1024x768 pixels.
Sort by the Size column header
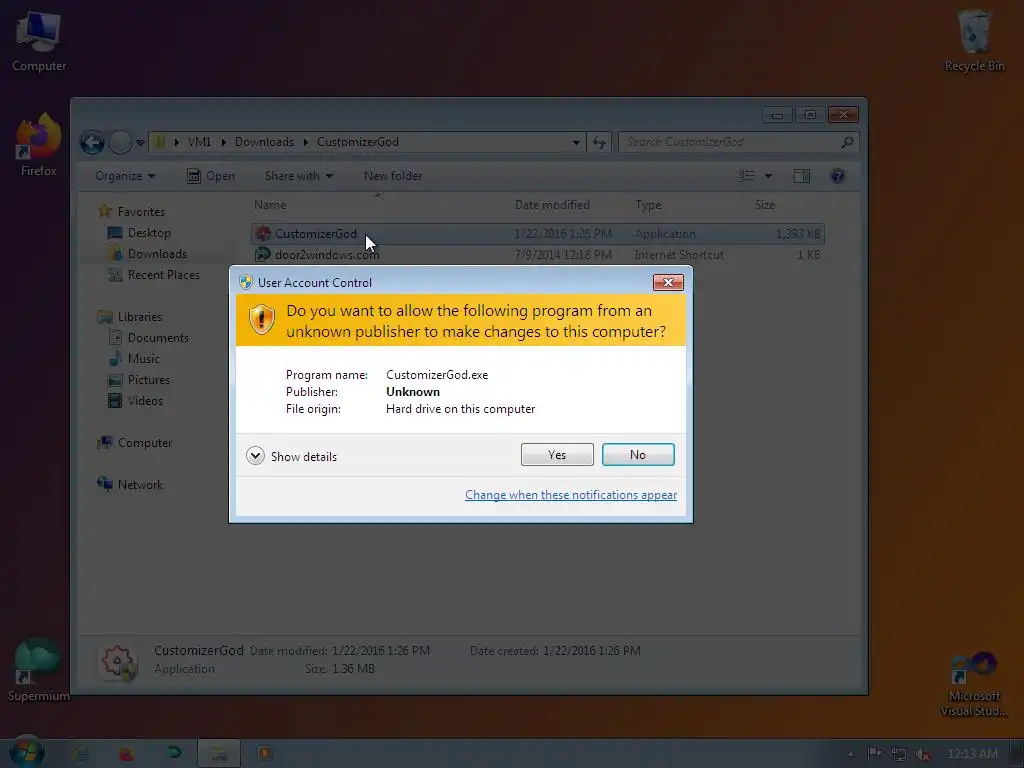click(765, 204)
